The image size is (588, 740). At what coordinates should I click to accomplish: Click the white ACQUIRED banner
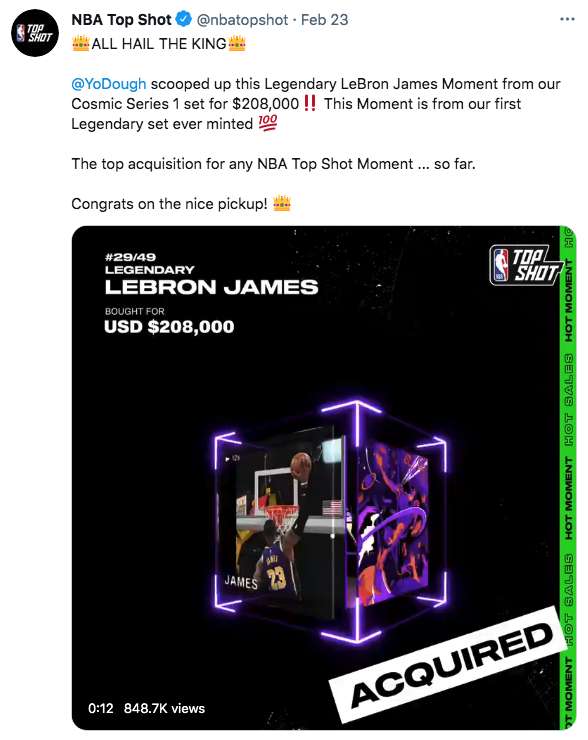[x=449, y=665]
